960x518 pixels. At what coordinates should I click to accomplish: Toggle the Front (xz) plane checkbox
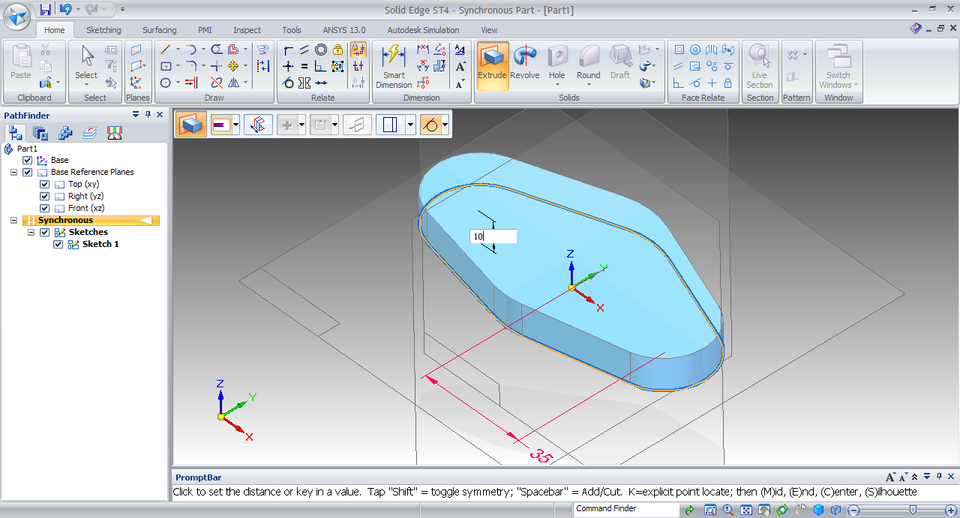click(x=45, y=208)
